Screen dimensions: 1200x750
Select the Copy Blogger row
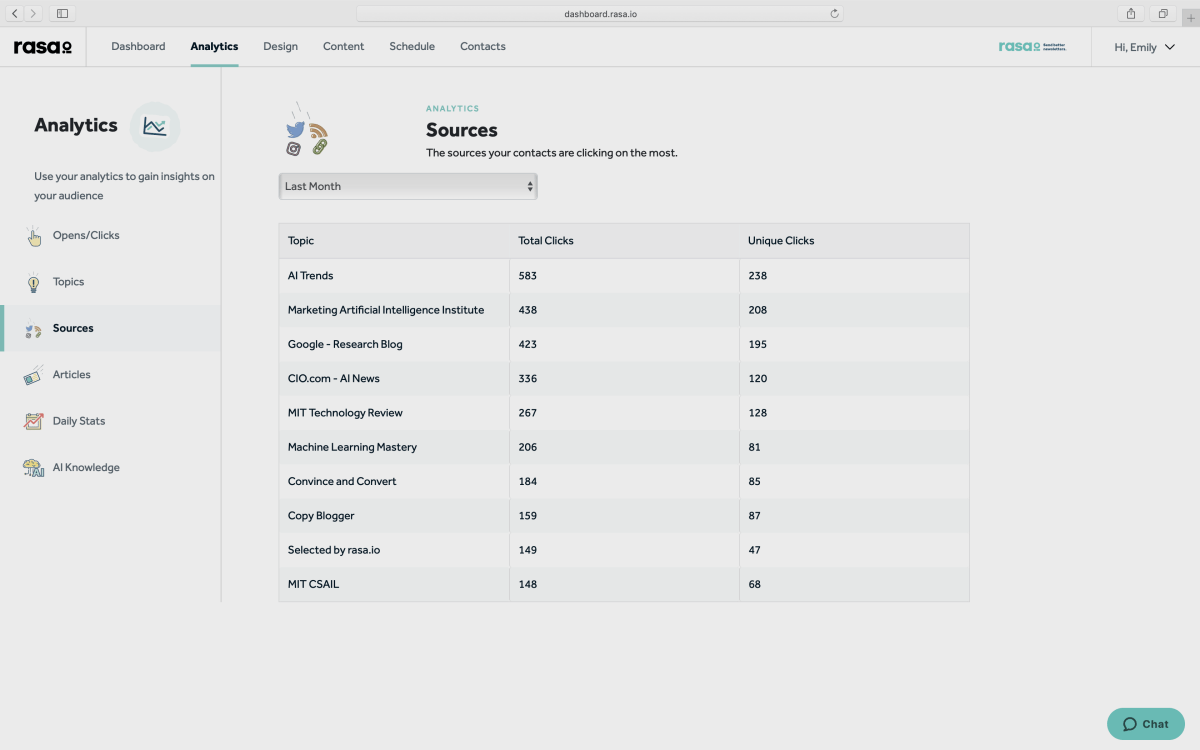point(624,516)
